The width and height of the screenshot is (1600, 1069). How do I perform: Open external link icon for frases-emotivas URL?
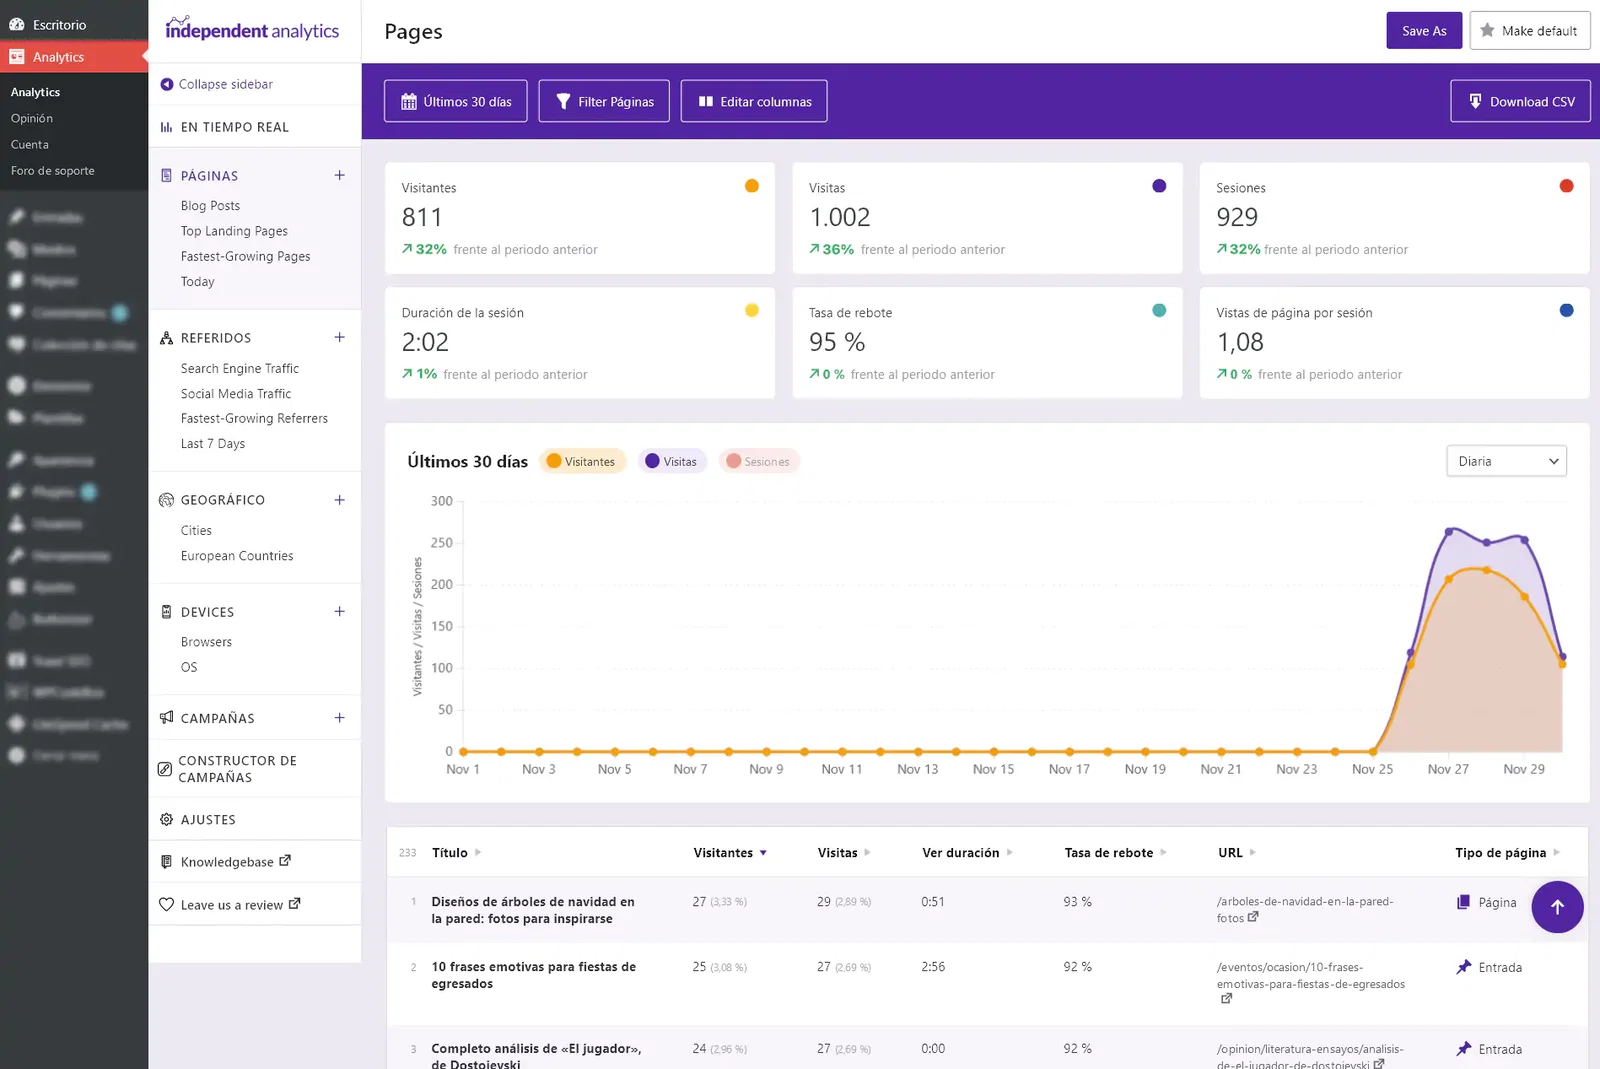tap(1226, 998)
